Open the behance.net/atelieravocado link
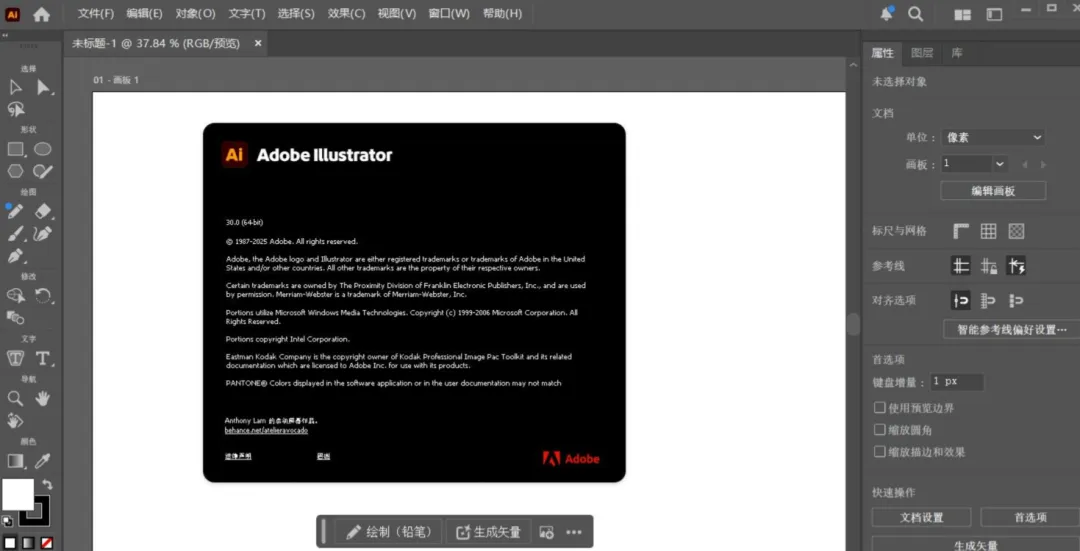This screenshot has width=1080, height=551. [x=266, y=430]
